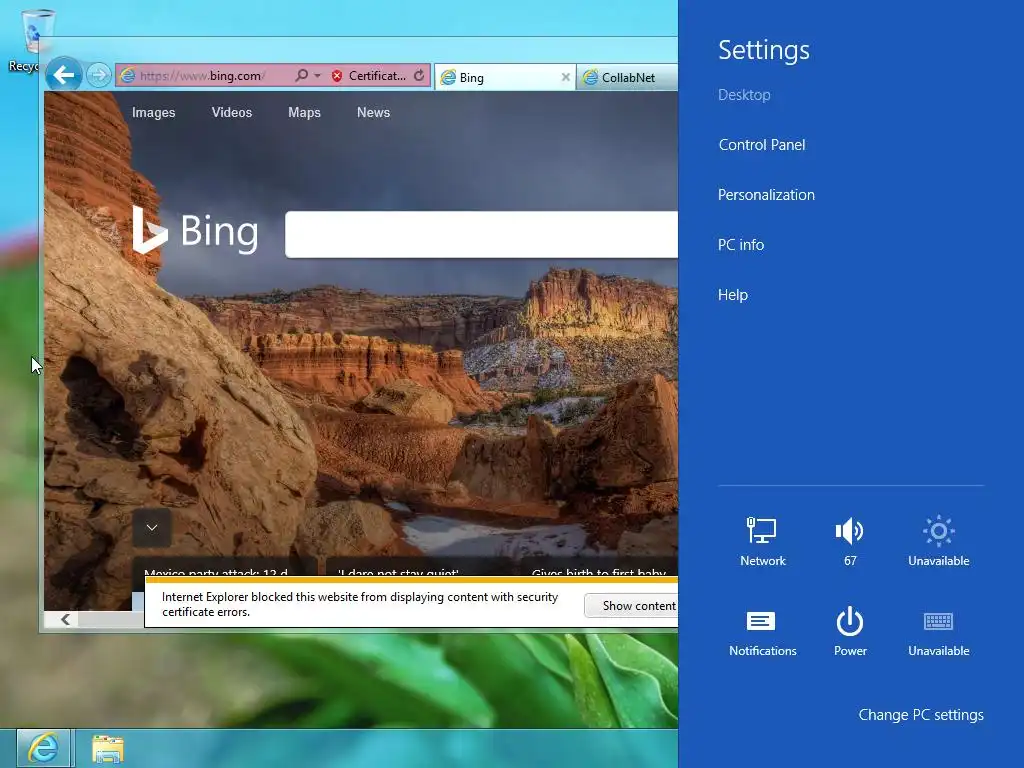Image resolution: width=1024 pixels, height=768 pixels.
Task: Open the Videos link on Bing
Action: coord(232,112)
